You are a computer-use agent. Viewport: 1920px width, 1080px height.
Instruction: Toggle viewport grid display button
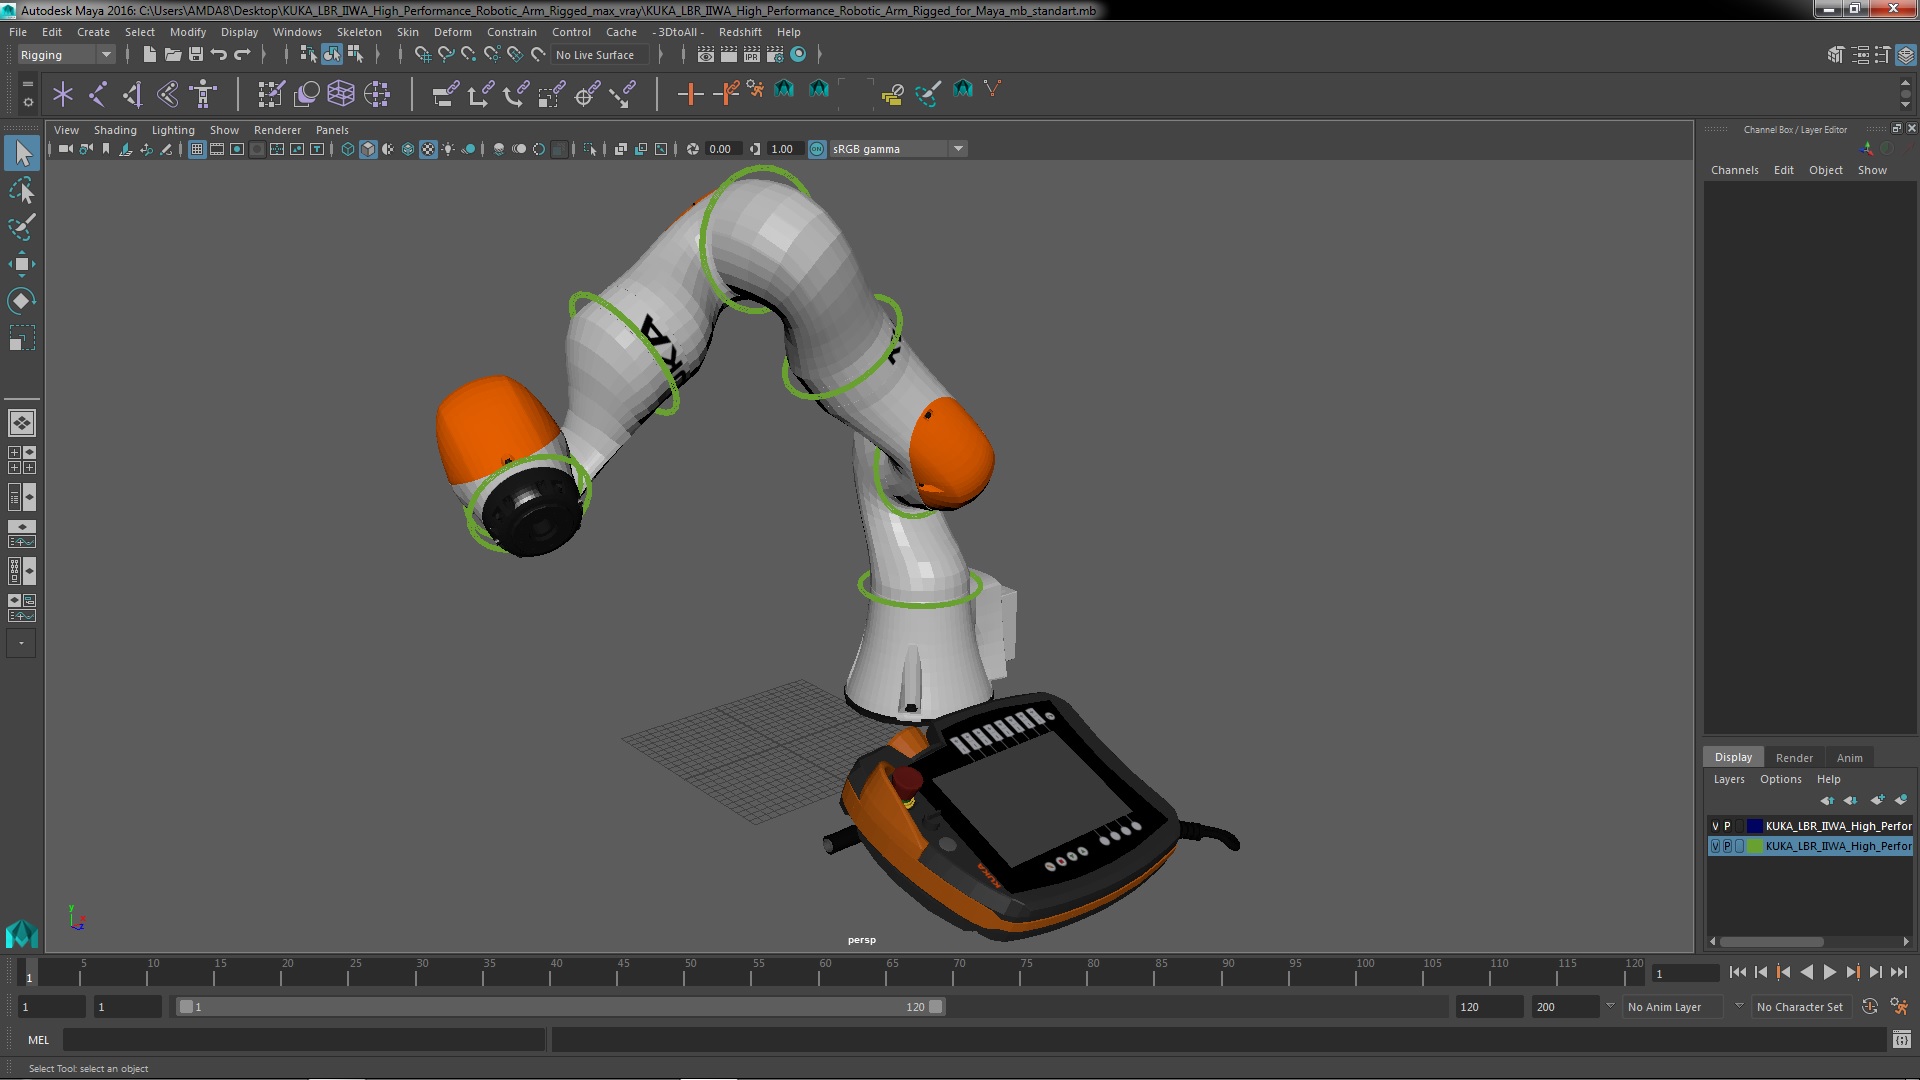coord(197,149)
